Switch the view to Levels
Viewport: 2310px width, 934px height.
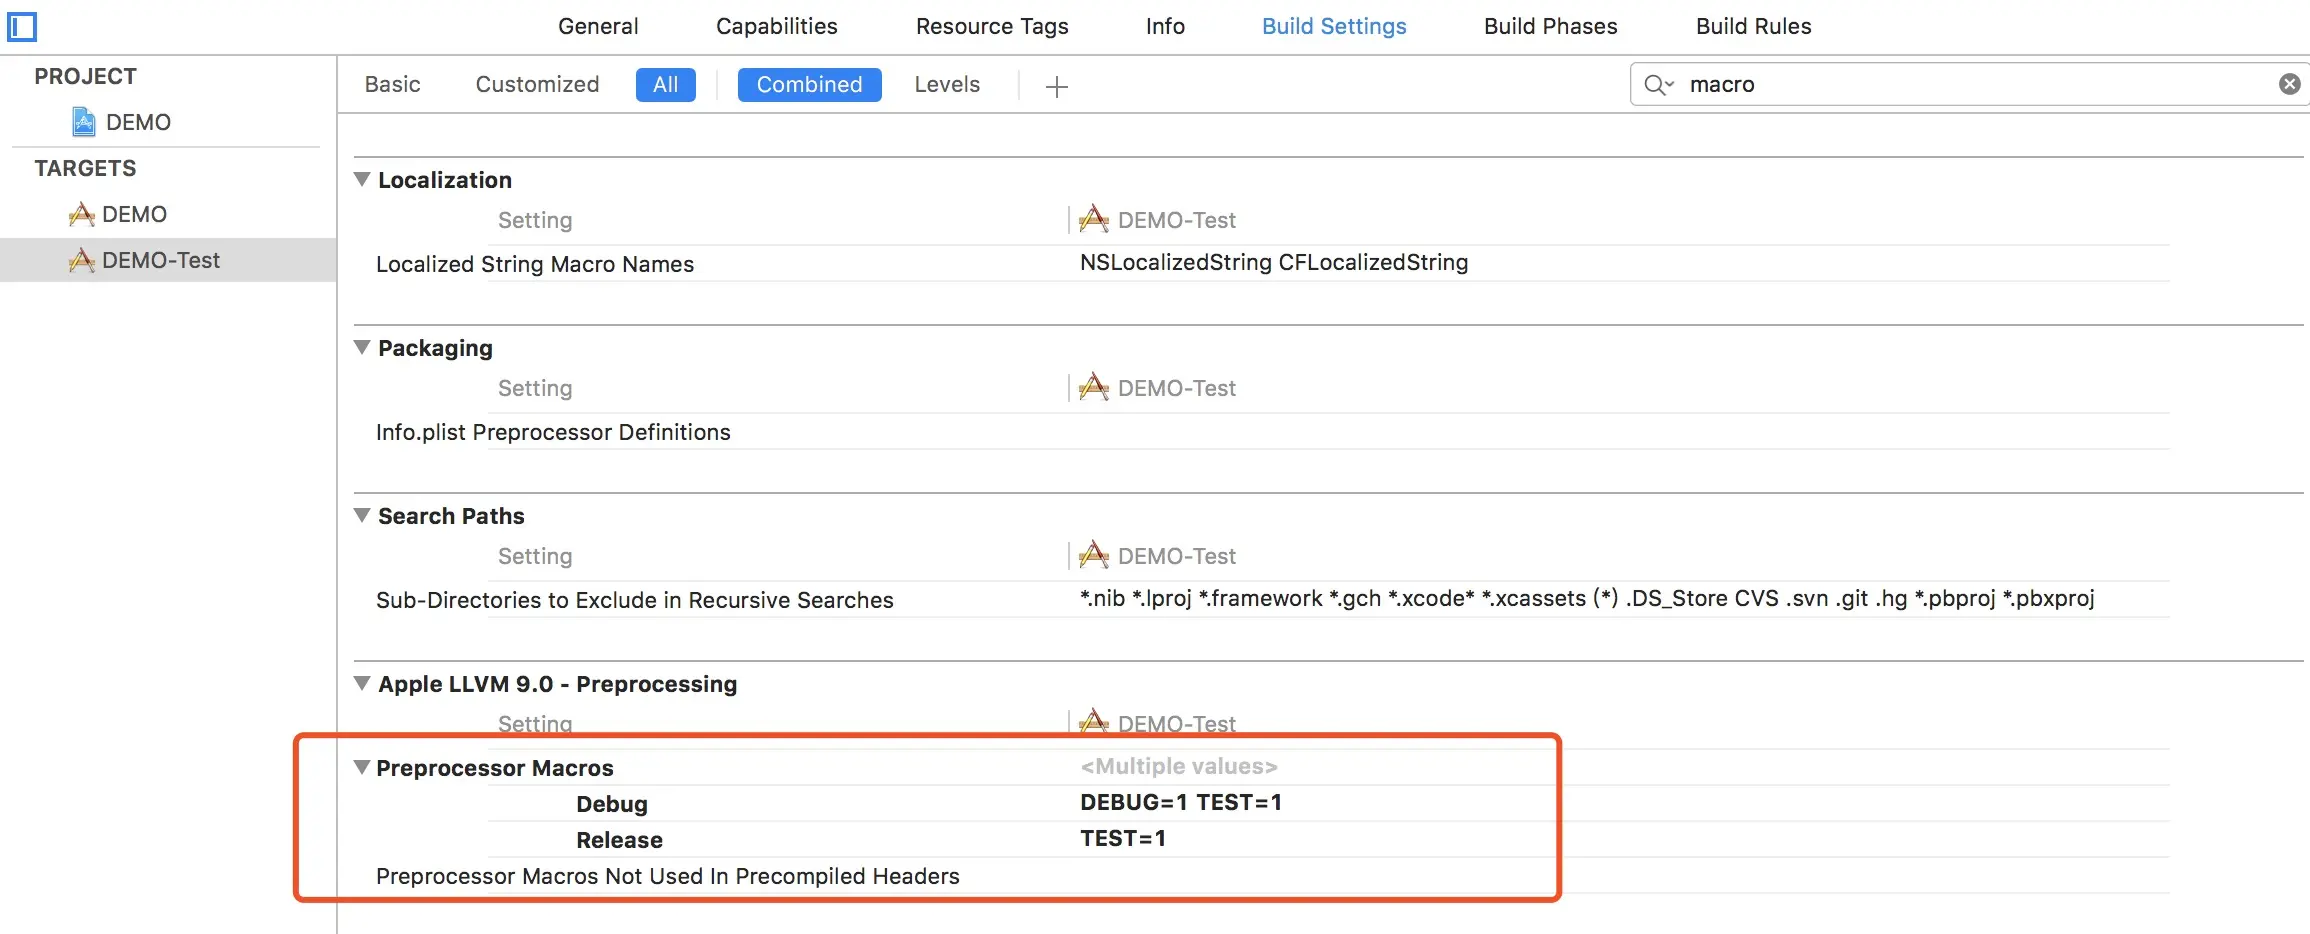coord(946,85)
